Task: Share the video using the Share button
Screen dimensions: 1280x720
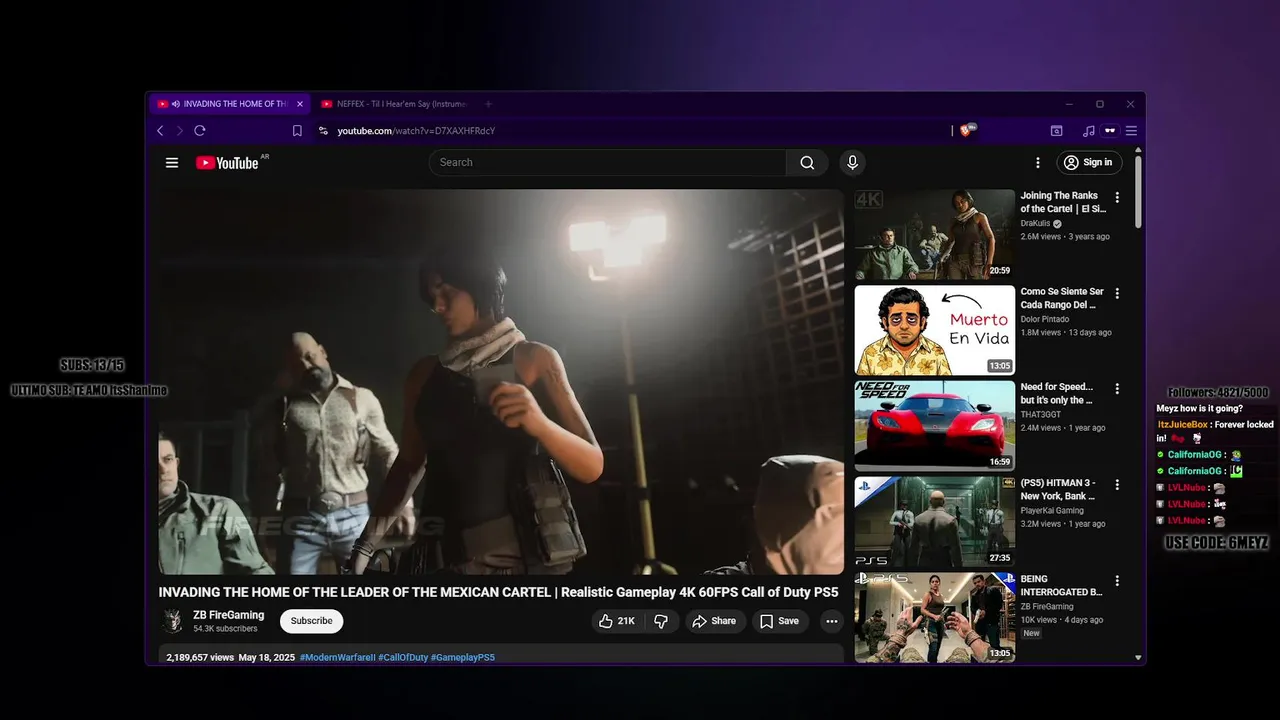Action: click(x=714, y=621)
